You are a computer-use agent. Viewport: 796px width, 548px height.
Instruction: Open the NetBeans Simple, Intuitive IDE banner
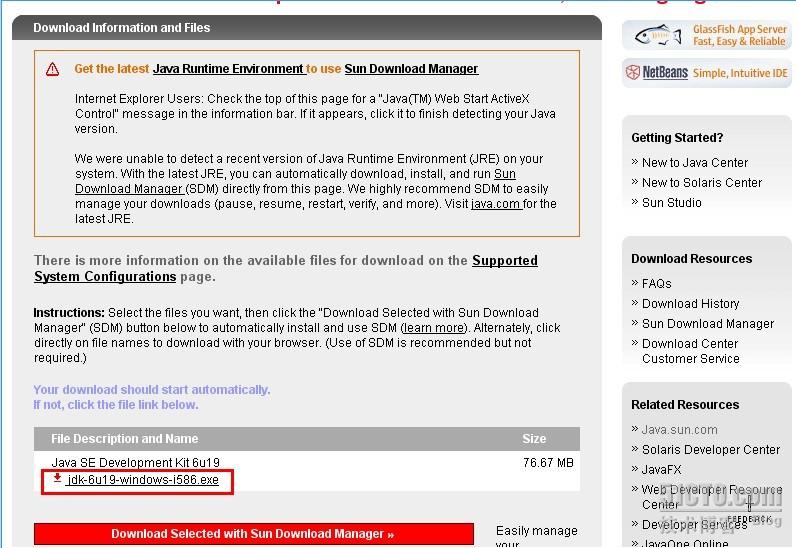coord(707,73)
